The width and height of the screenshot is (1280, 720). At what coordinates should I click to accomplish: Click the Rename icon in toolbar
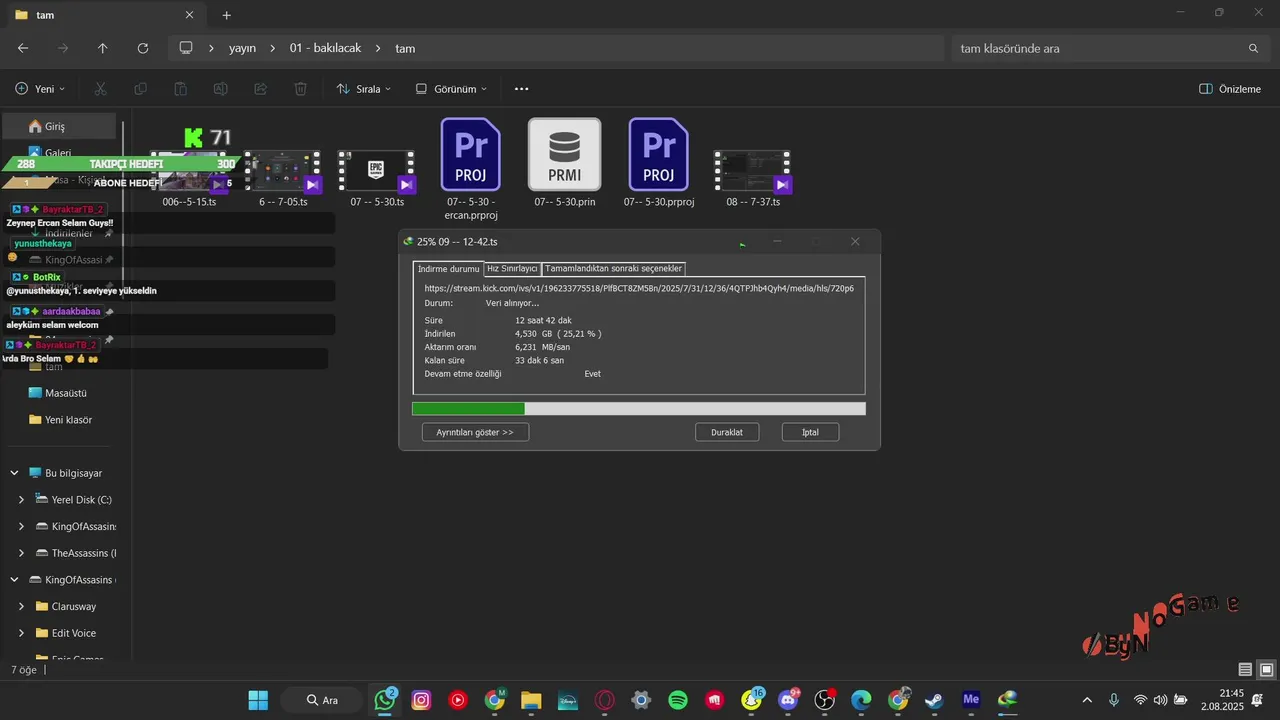(x=221, y=89)
